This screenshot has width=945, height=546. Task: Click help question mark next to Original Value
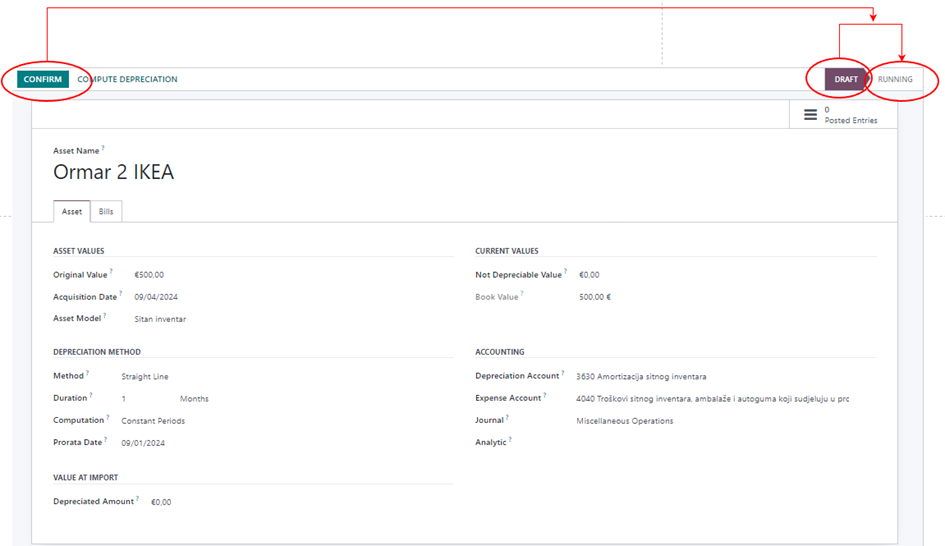(x=111, y=271)
